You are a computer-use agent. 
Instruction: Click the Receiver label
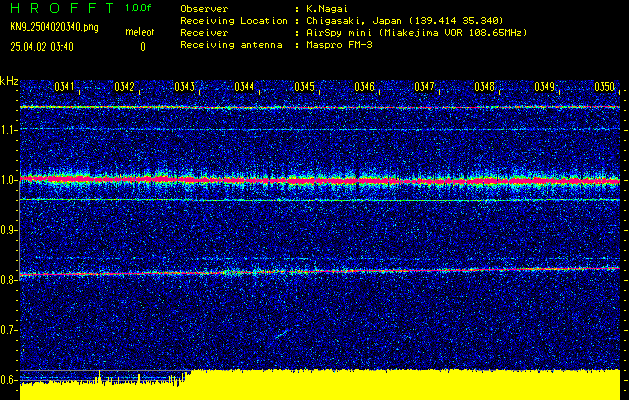click(204, 32)
